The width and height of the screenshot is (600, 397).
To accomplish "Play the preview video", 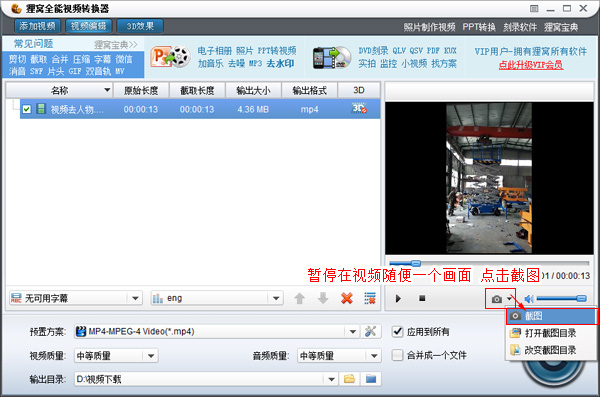I will pos(398,299).
